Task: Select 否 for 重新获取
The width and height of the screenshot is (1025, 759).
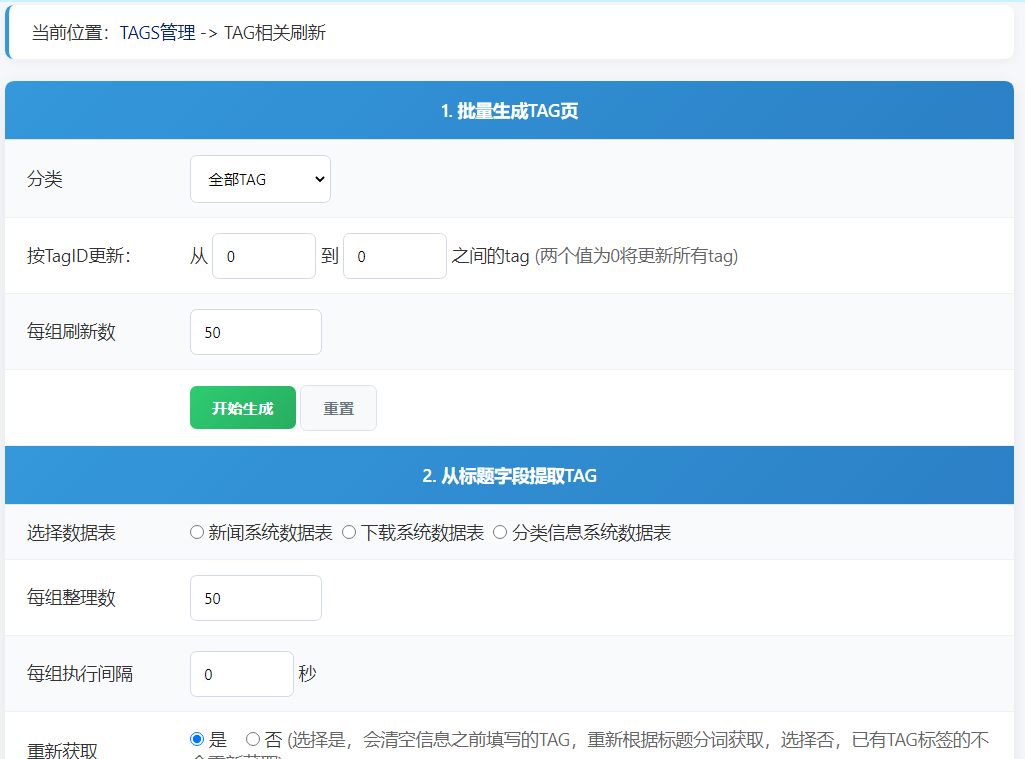Action: [252, 738]
